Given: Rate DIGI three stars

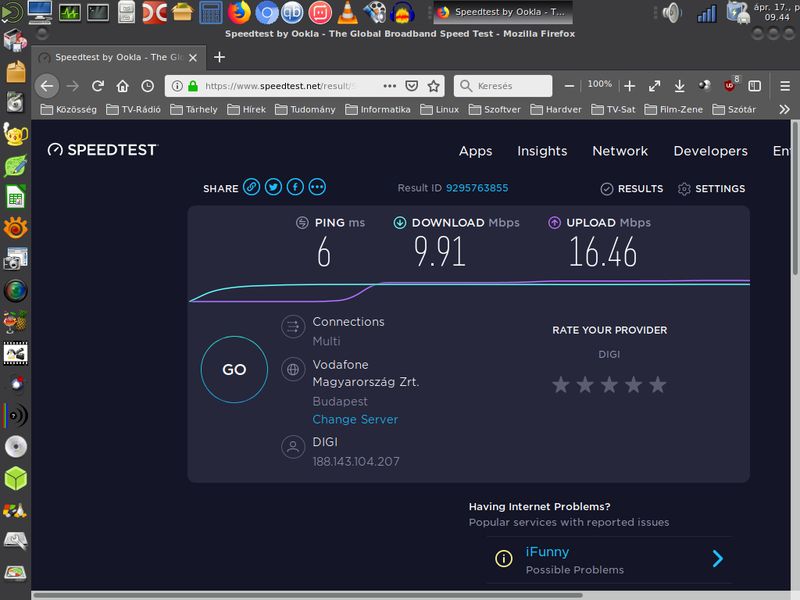Looking at the screenshot, I should [609, 385].
